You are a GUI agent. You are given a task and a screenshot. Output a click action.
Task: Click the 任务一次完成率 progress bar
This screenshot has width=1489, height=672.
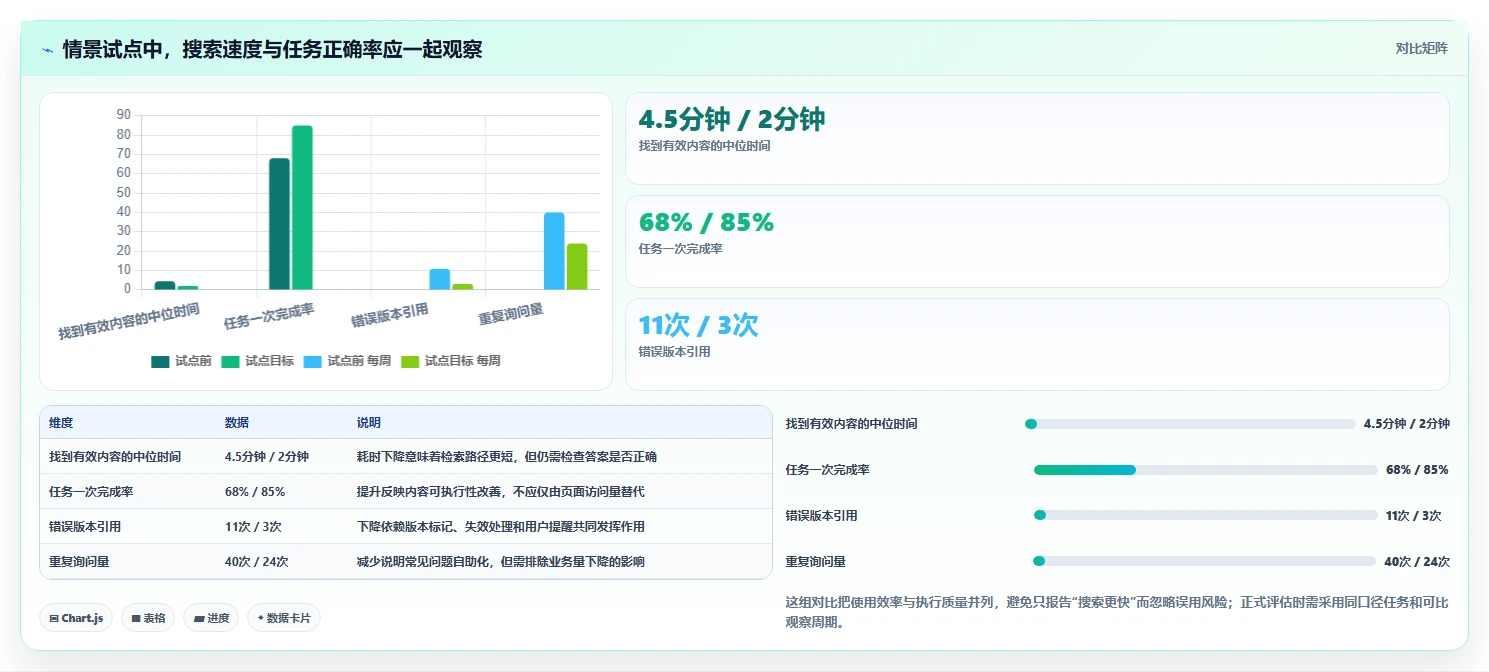[x=1205, y=470]
